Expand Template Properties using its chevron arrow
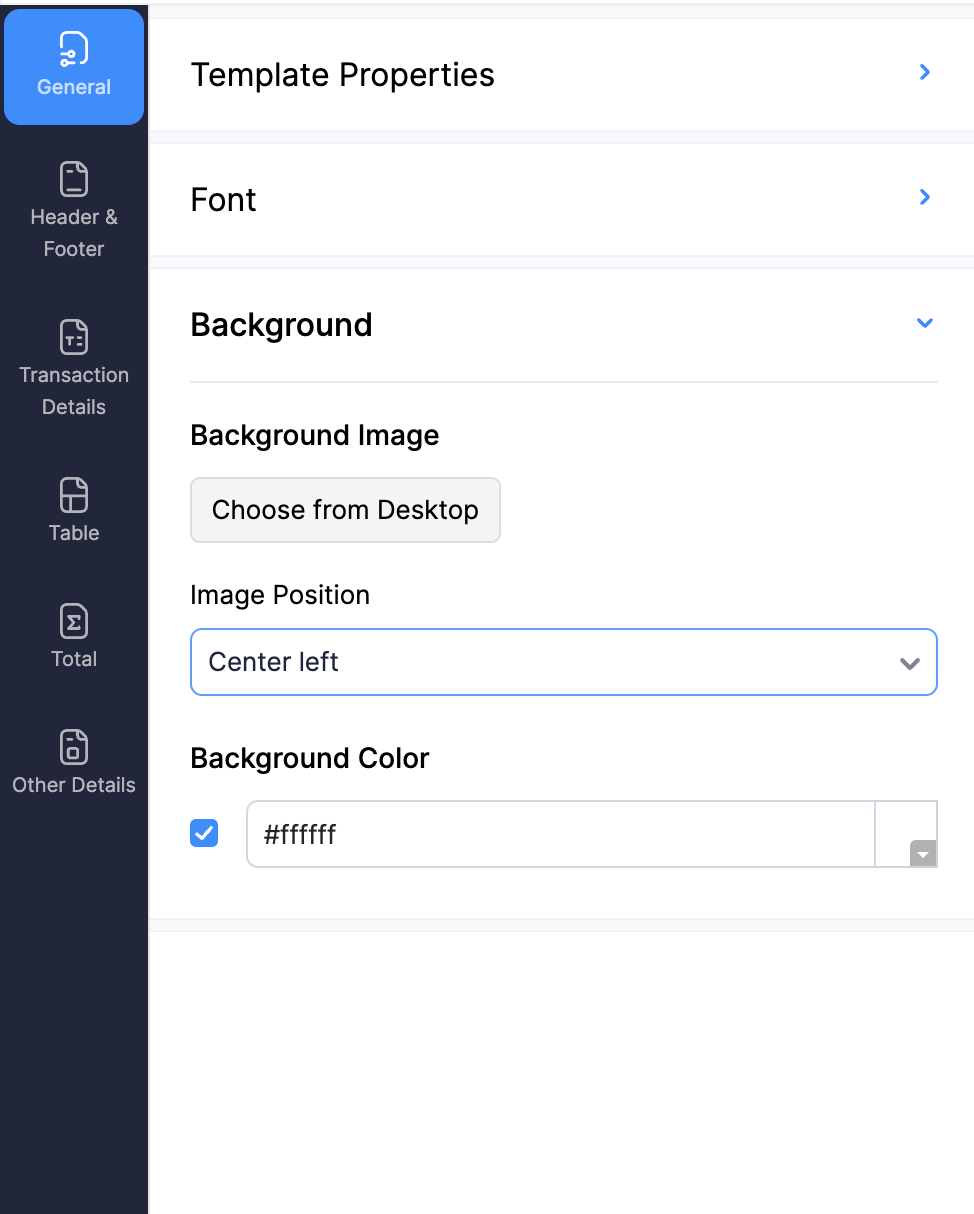This screenshot has width=974, height=1214. click(925, 72)
